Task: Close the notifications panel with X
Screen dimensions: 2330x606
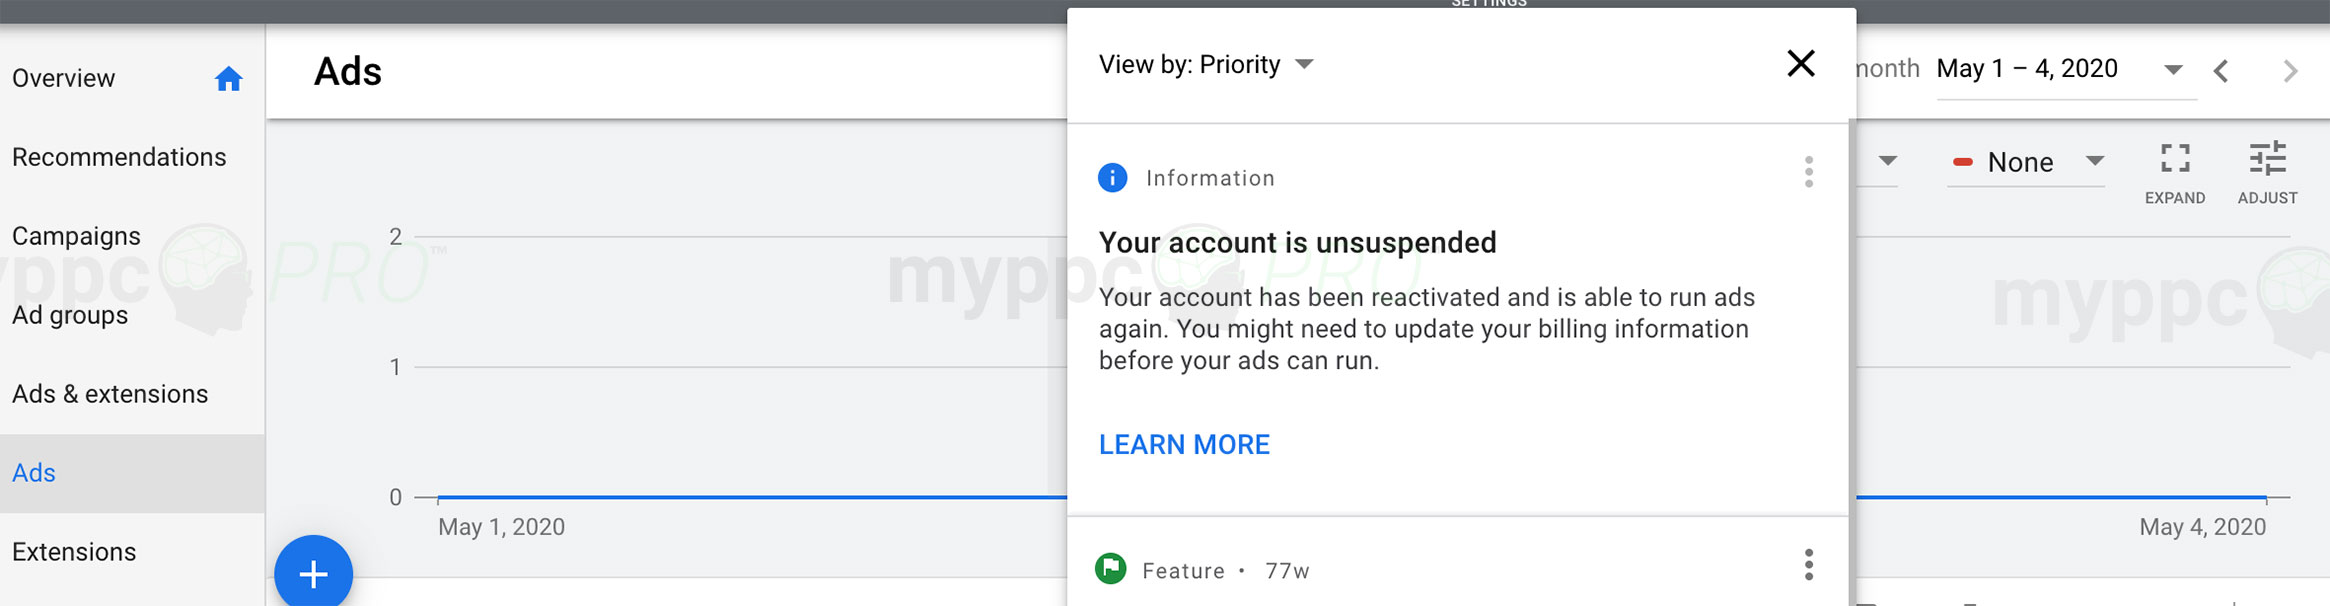Action: 1800,63
